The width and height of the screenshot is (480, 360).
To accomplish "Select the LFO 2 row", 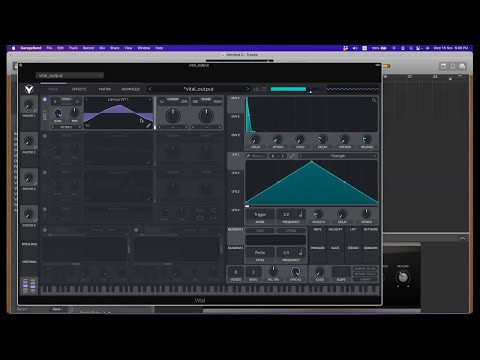I will [x=236, y=173].
